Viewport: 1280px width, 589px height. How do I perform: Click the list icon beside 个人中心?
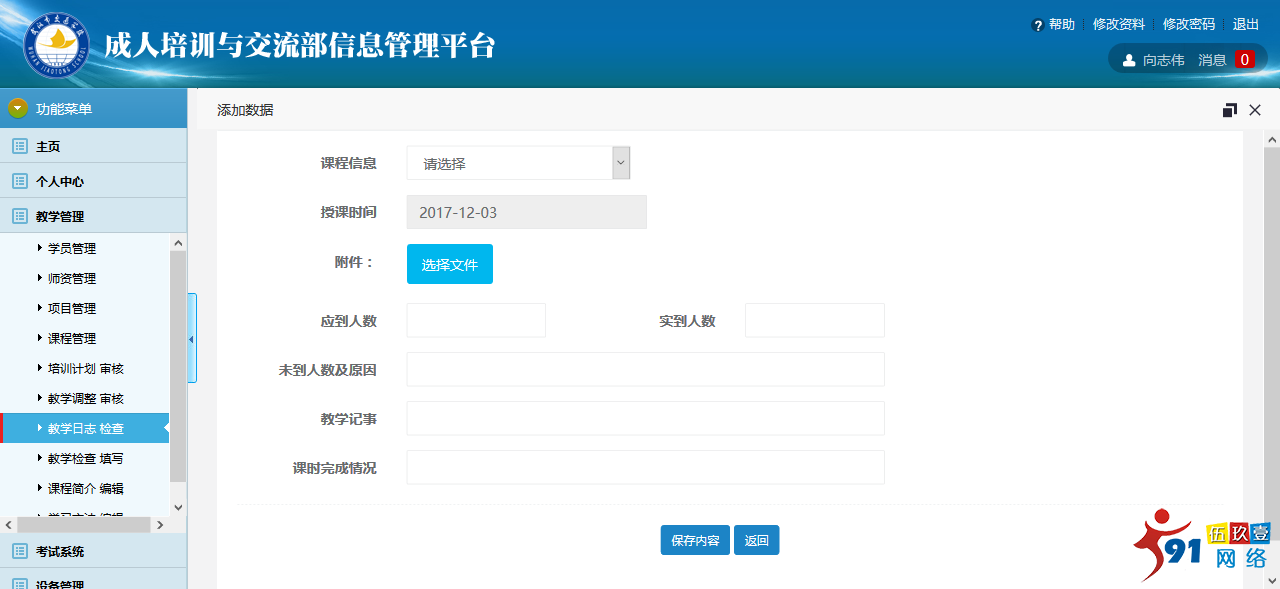(19, 181)
